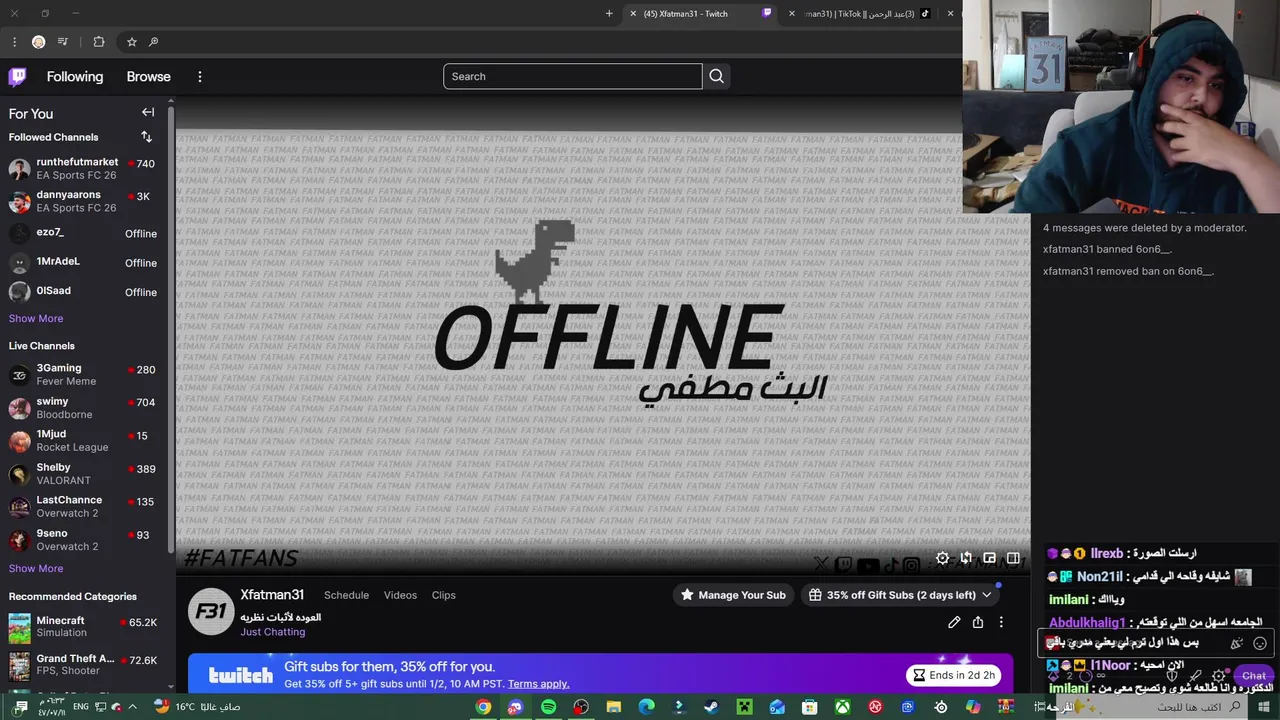Screen dimensions: 1280x720
Task: Open the Shelby VALORANT stream
Action: 82,474
